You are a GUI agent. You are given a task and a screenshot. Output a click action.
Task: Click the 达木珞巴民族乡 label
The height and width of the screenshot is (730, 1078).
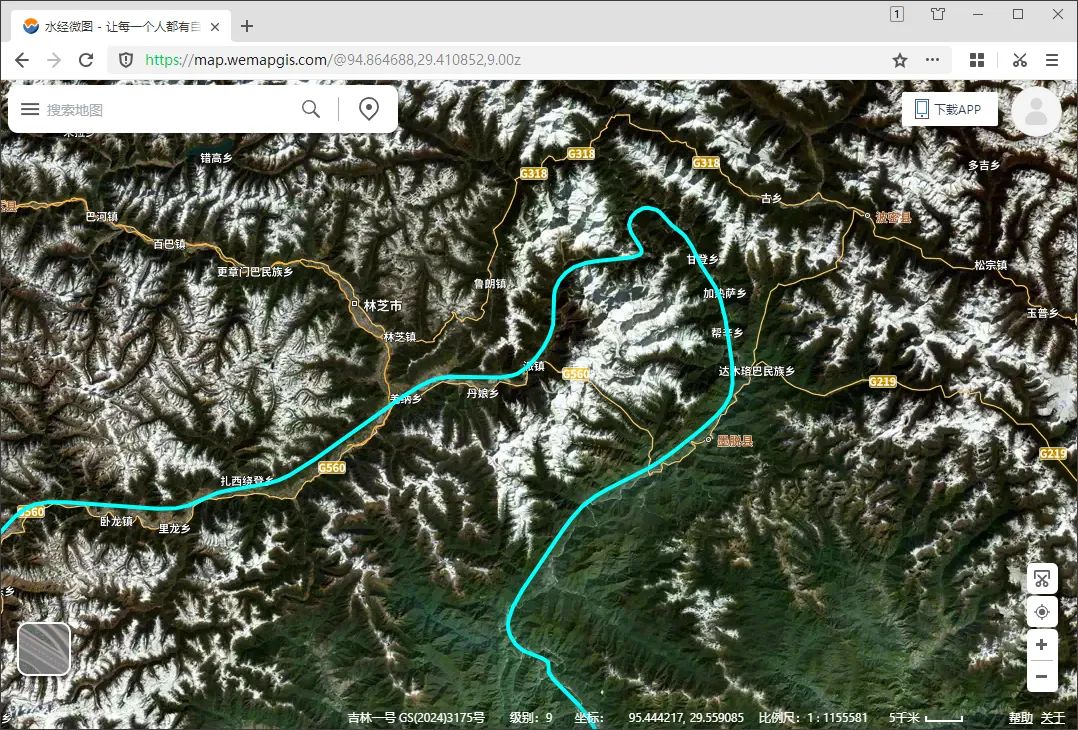click(757, 370)
